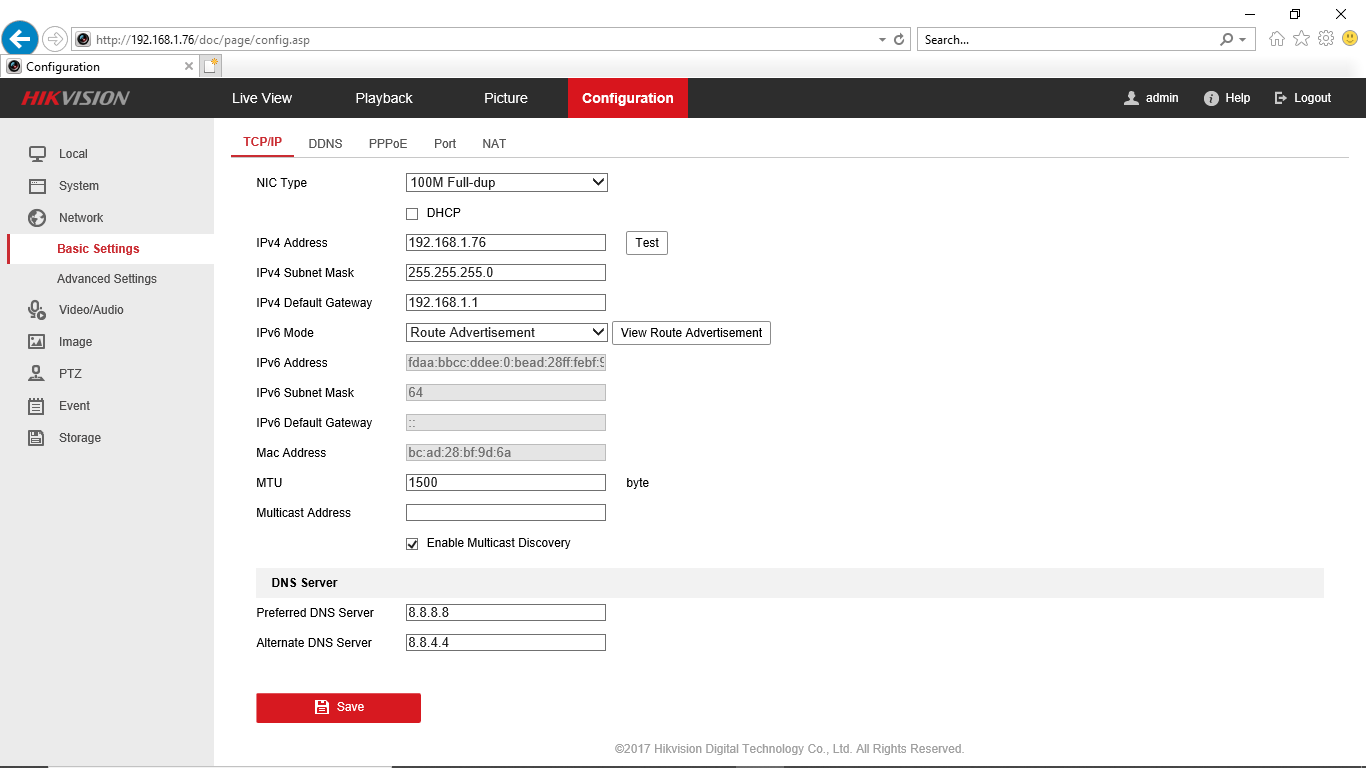The height and width of the screenshot is (768, 1366).
Task: Enable the DHCP checkbox
Action: (x=412, y=214)
